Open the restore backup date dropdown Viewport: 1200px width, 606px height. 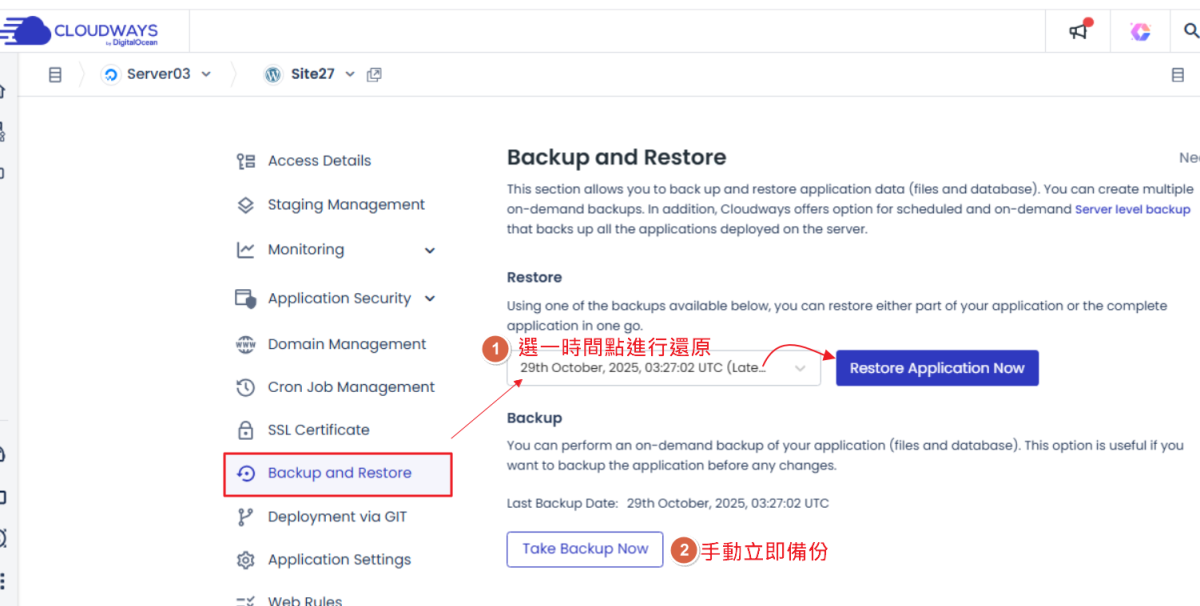tap(663, 368)
